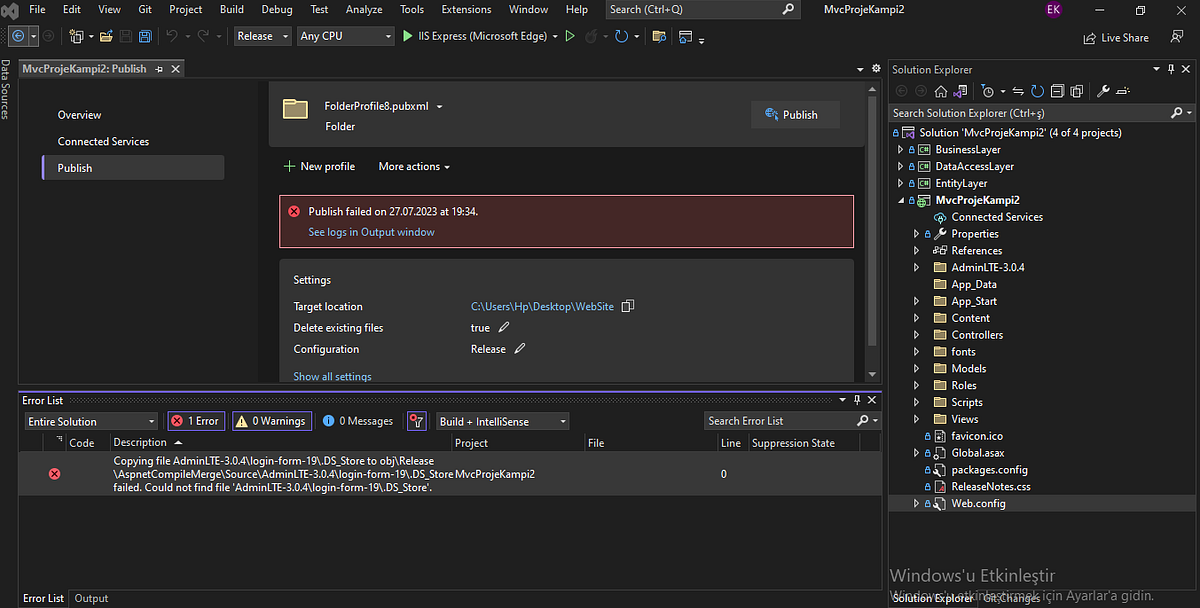This screenshot has width=1200, height=608.
Task: Refresh the Solution Explorer
Action: click(x=1038, y=90)
